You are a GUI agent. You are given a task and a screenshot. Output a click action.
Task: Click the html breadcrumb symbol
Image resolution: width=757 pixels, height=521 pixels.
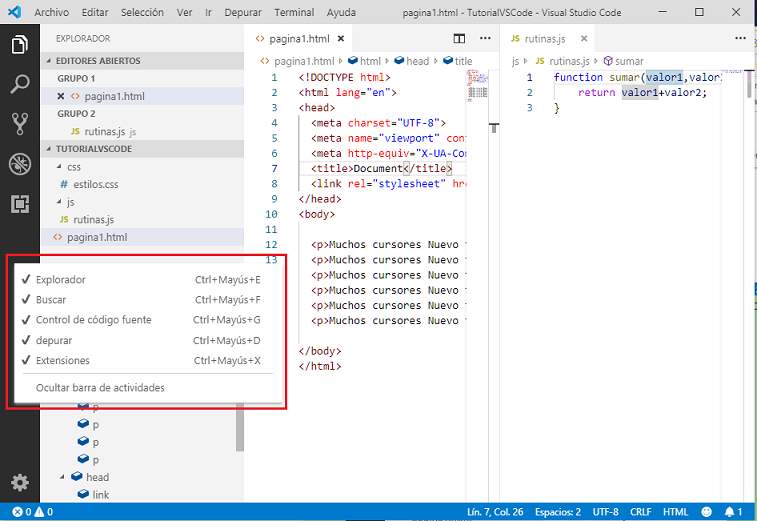click(x=364, y=61)
